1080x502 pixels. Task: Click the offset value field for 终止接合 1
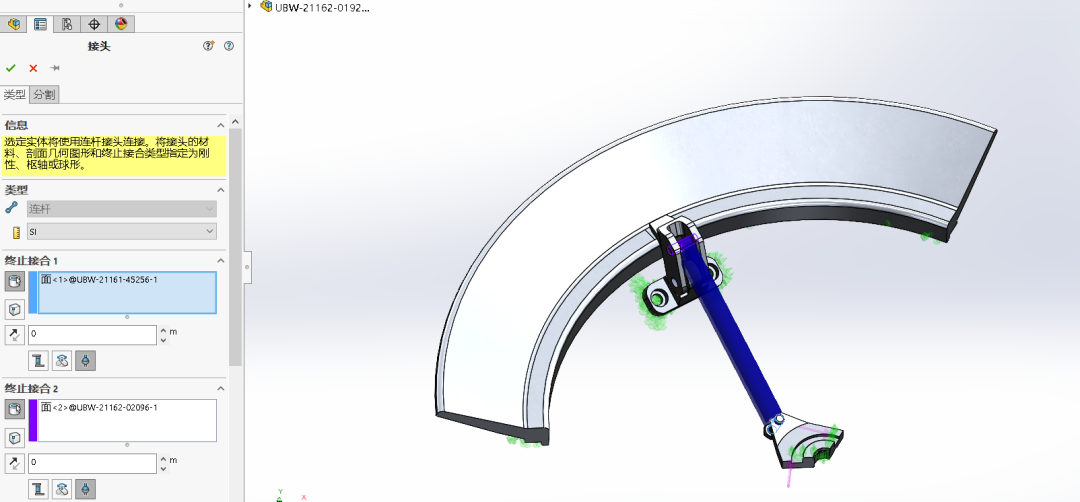coord(92,334)
